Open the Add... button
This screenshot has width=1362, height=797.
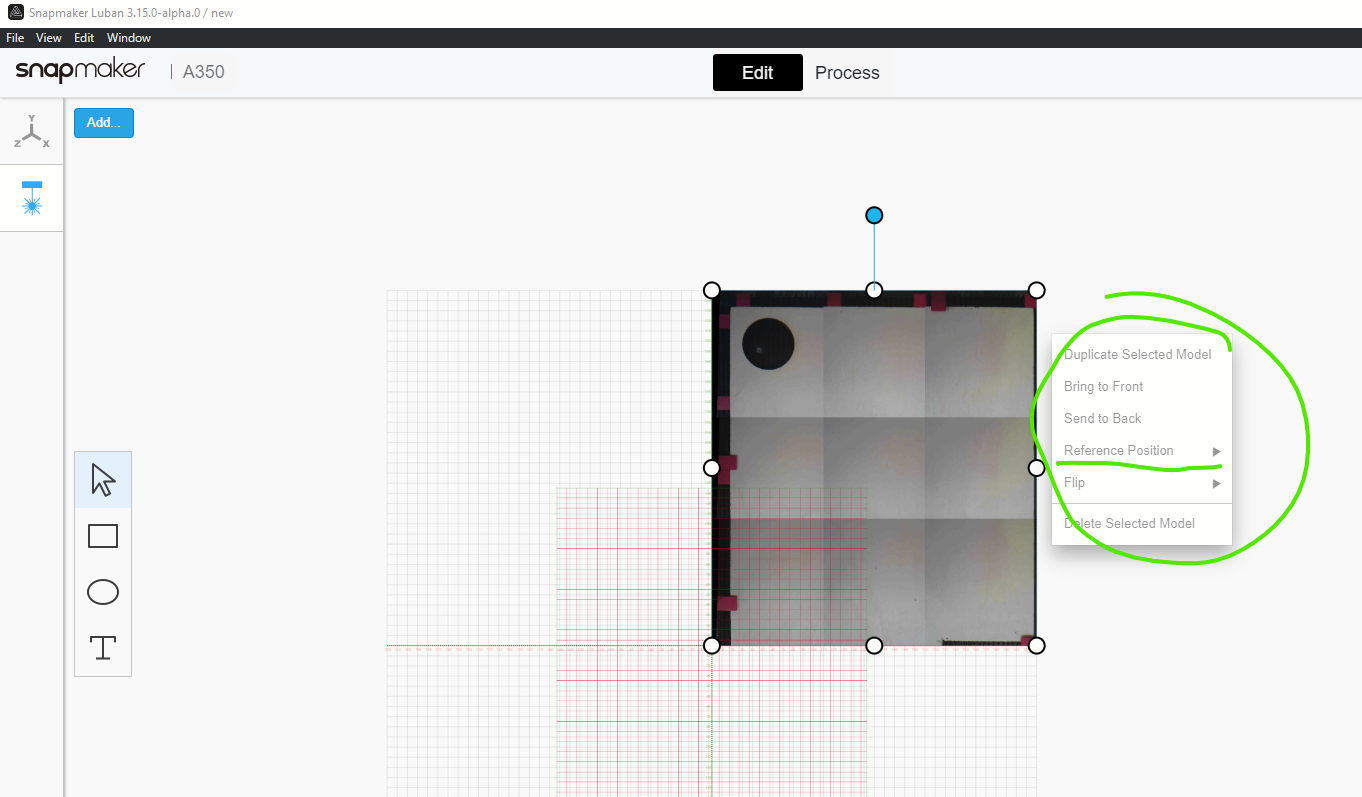tap(103, 122)
